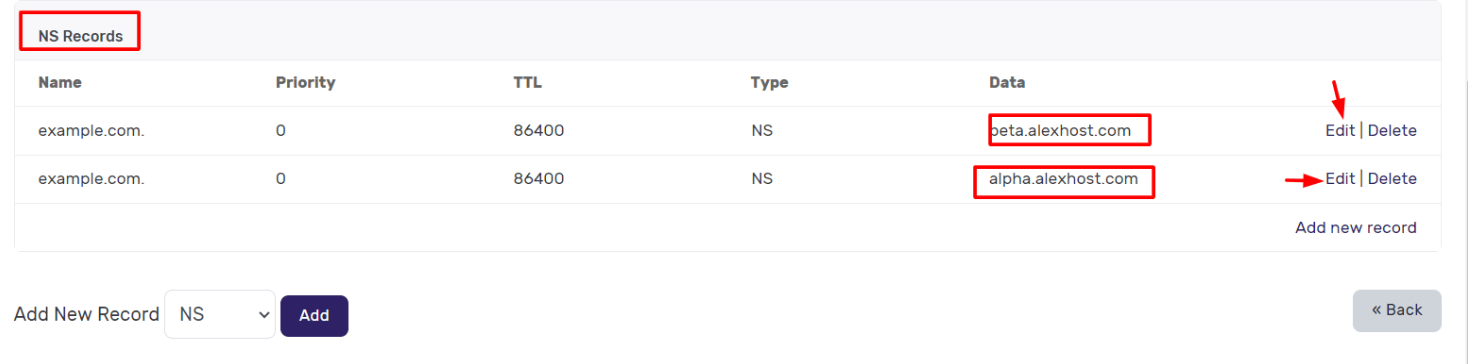Viewport: 1468px width, 364px height.
Task: Delete the alpha.alexhost.com NS record
Action: pos(1392,179)
